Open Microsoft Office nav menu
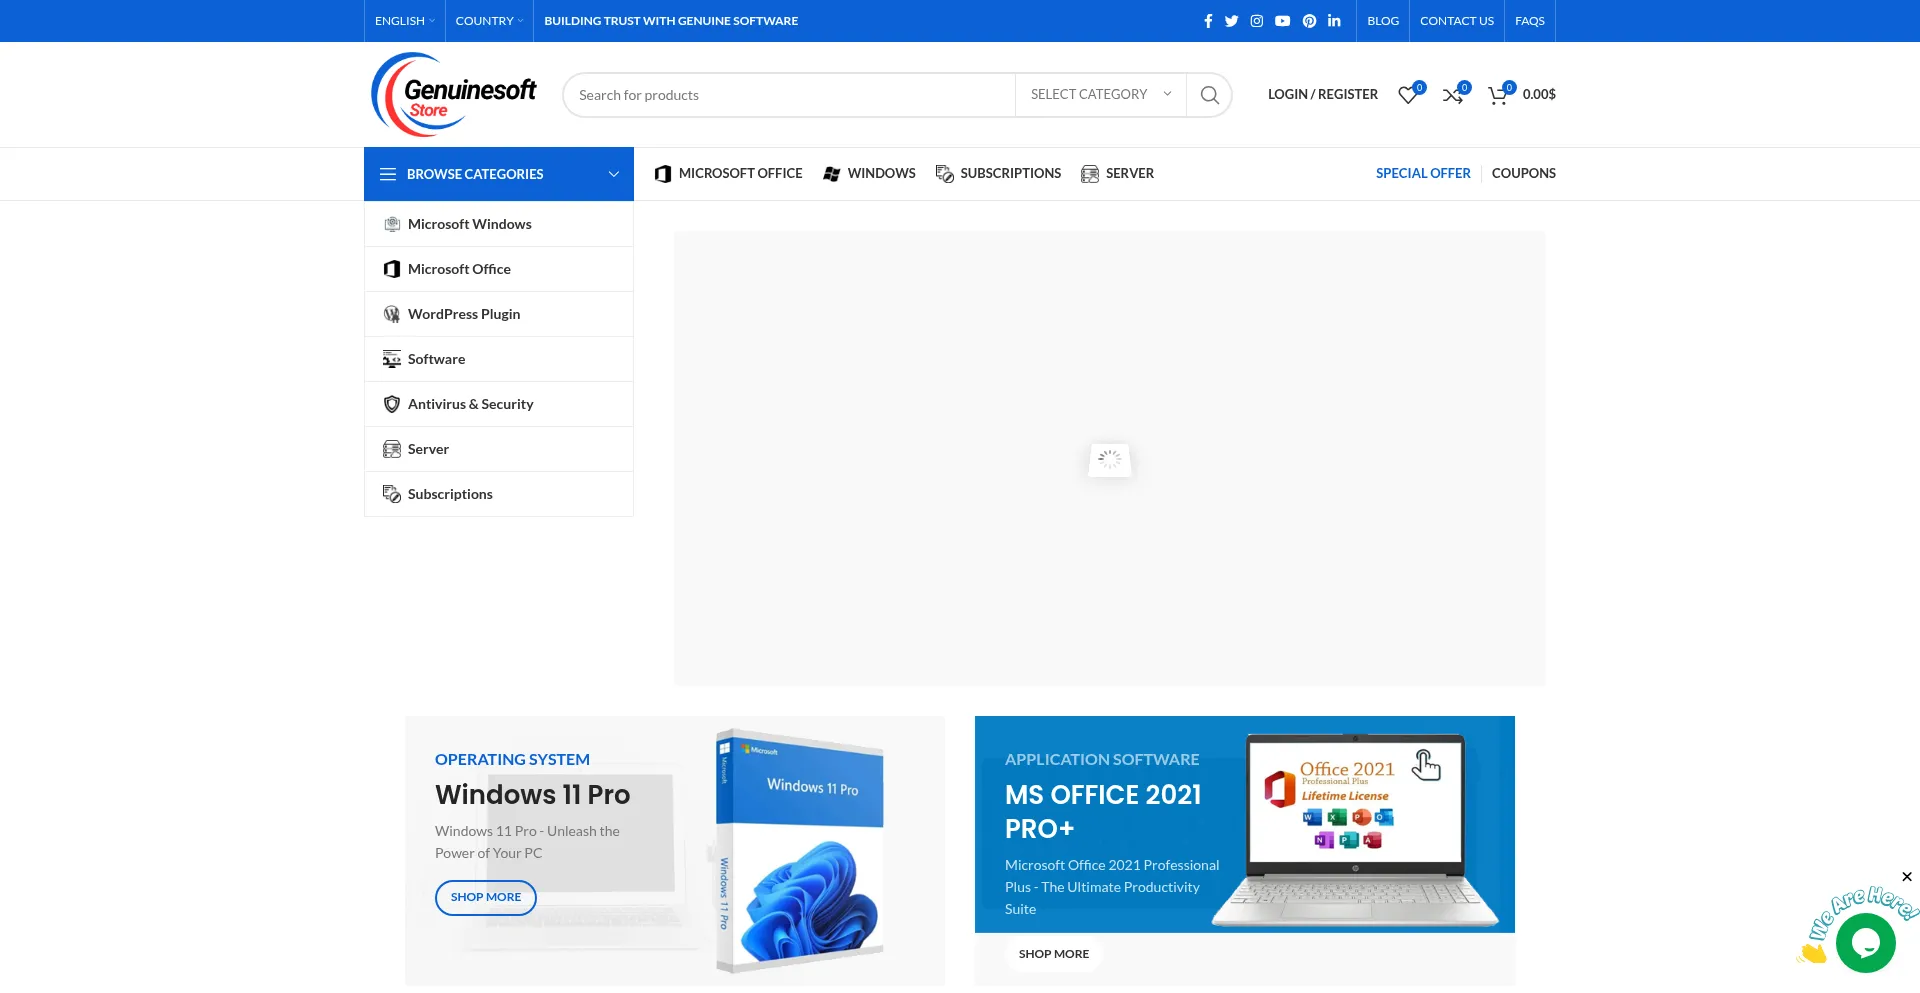Screen dimensions: 1920x993 (728, 173)
